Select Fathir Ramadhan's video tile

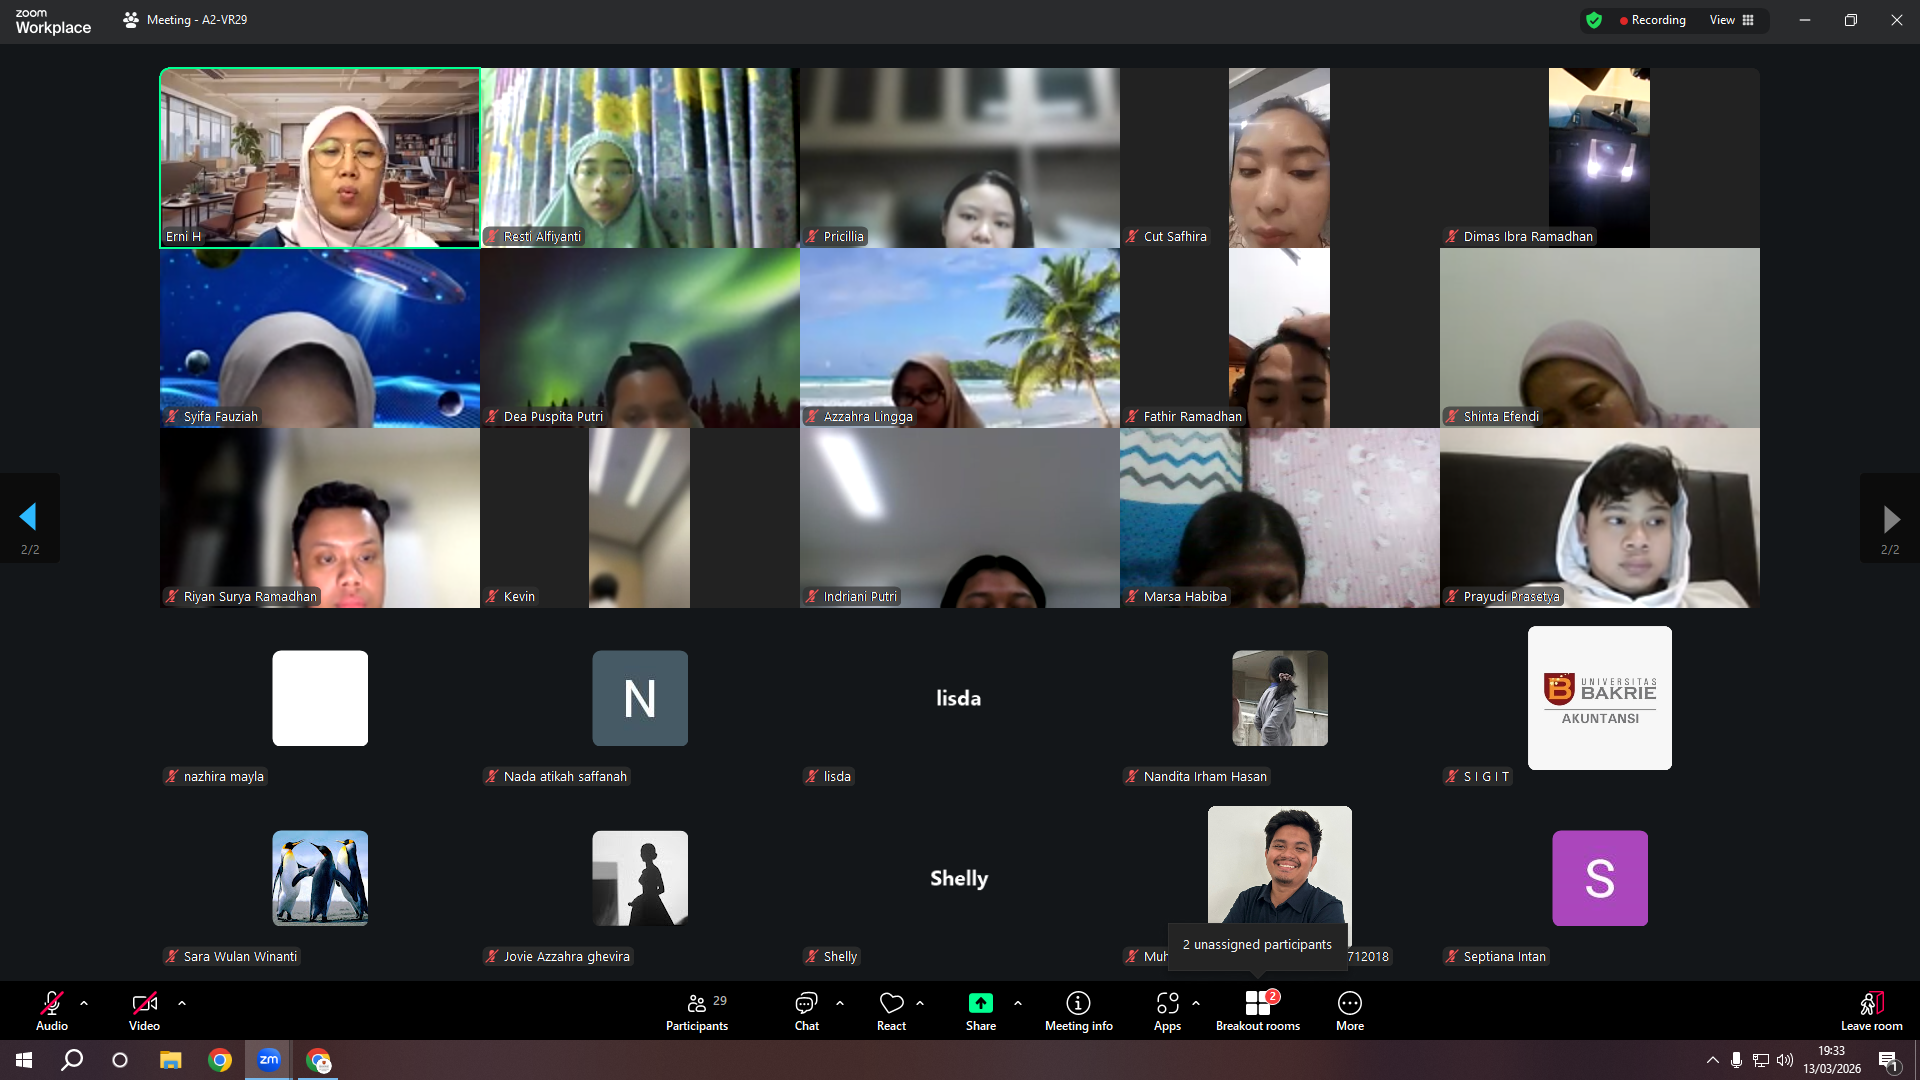point(1280,338)
